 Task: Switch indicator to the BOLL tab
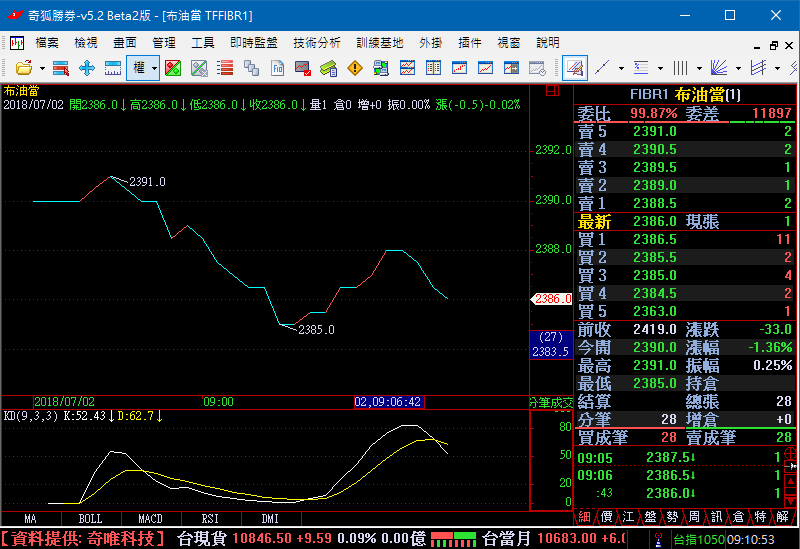(91, 519)
